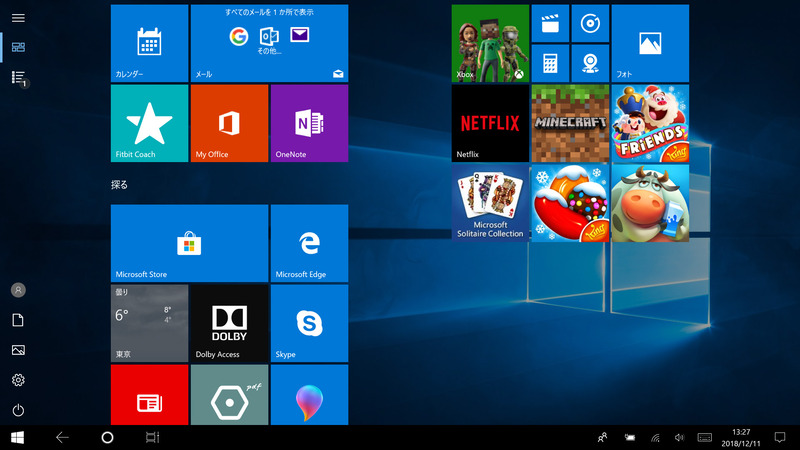Open the Power options button
Image resolution: width=800 pixels, height=450 pixels.
click(x=18, y=410)
